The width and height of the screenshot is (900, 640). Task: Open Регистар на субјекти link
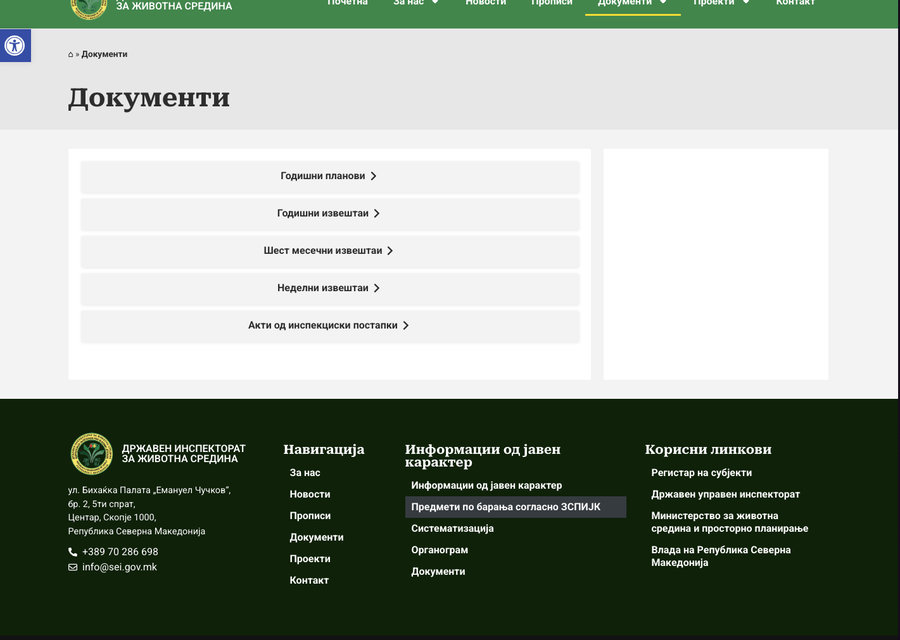701,473
